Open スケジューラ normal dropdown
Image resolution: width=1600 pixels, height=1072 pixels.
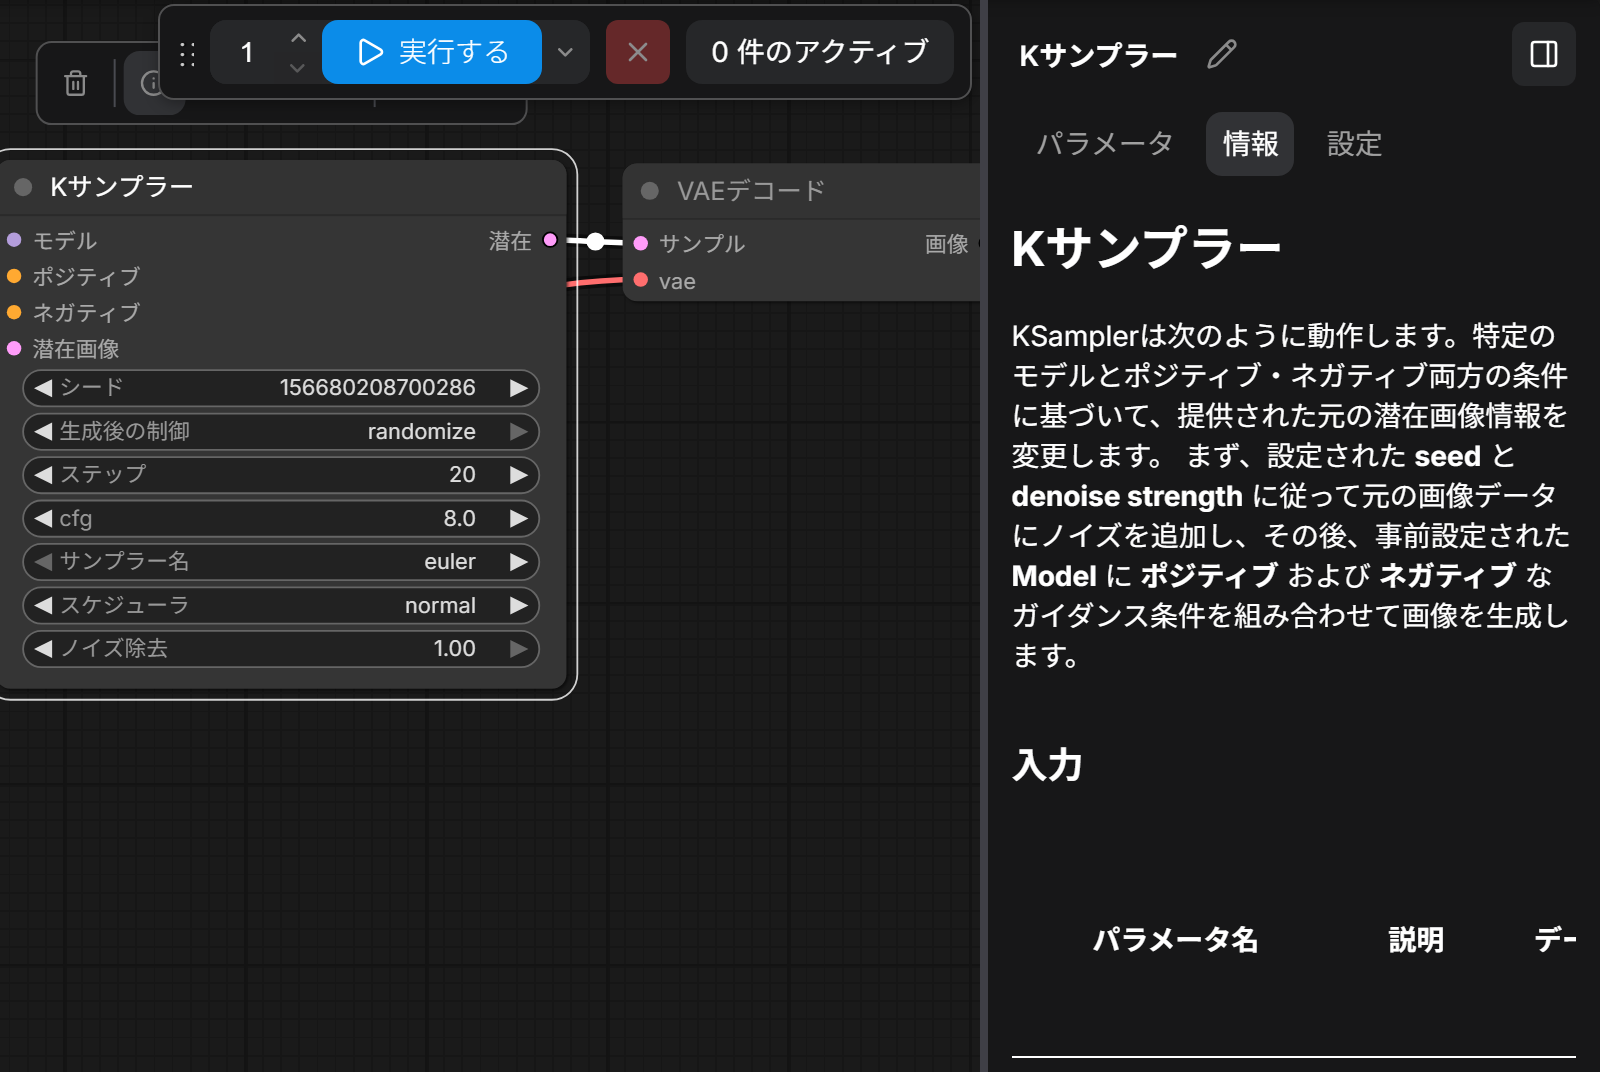click(x=281, y=605)
